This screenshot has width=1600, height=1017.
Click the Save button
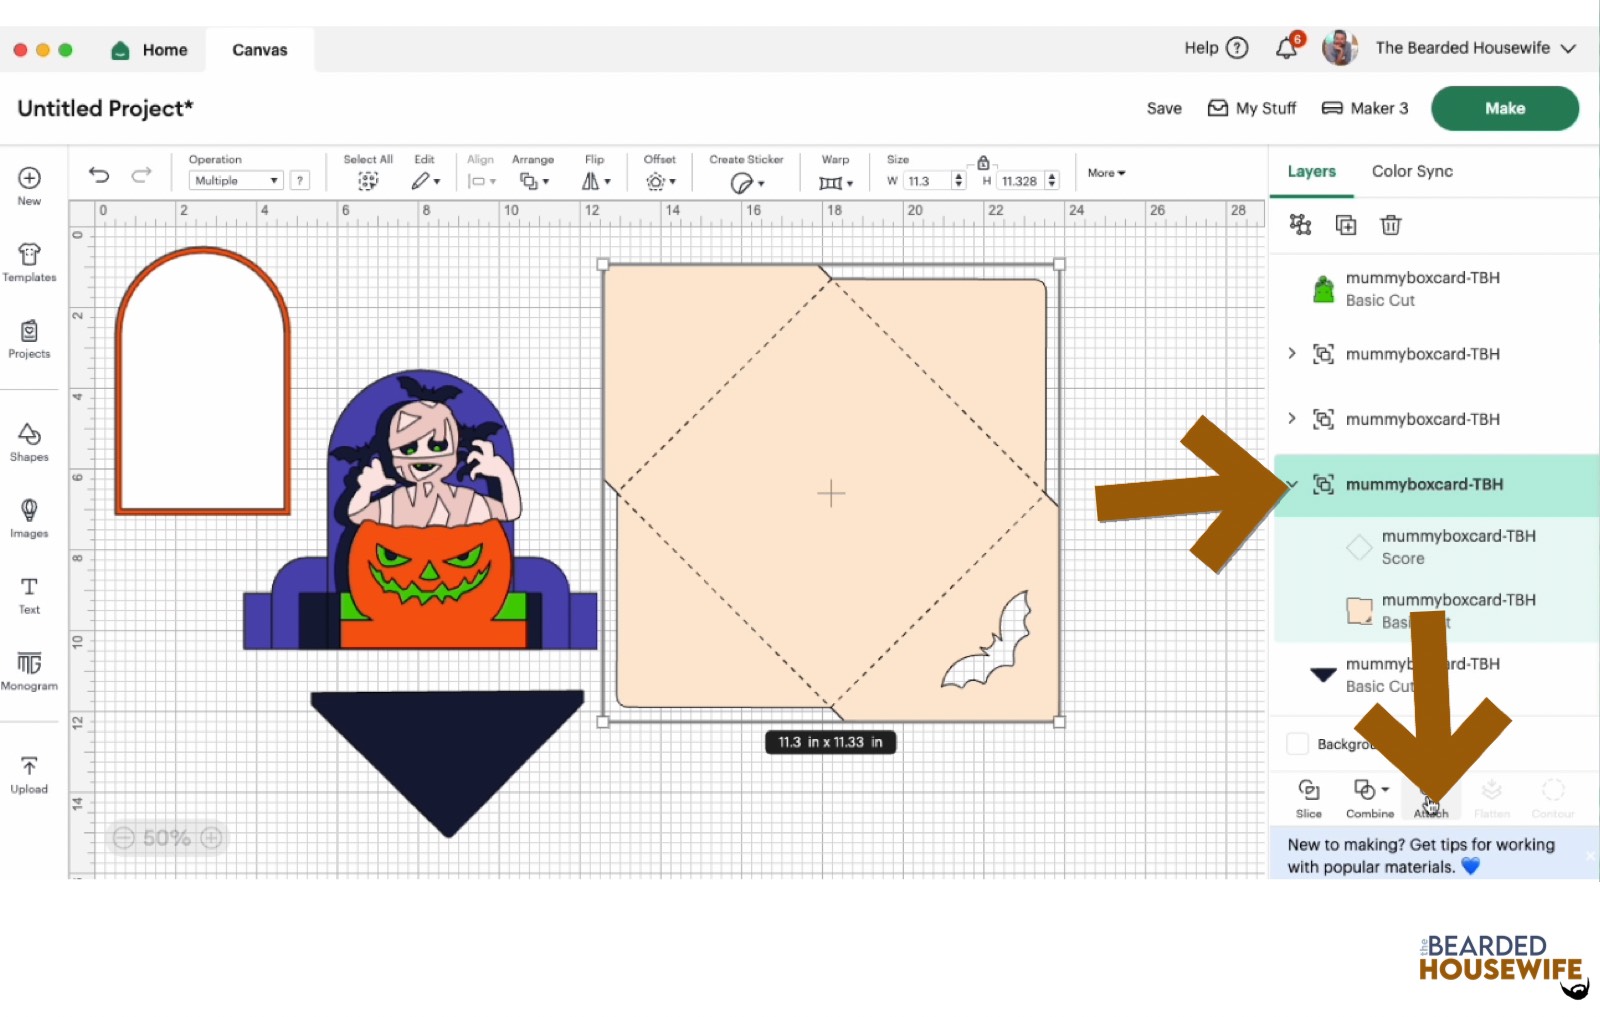1163,108
